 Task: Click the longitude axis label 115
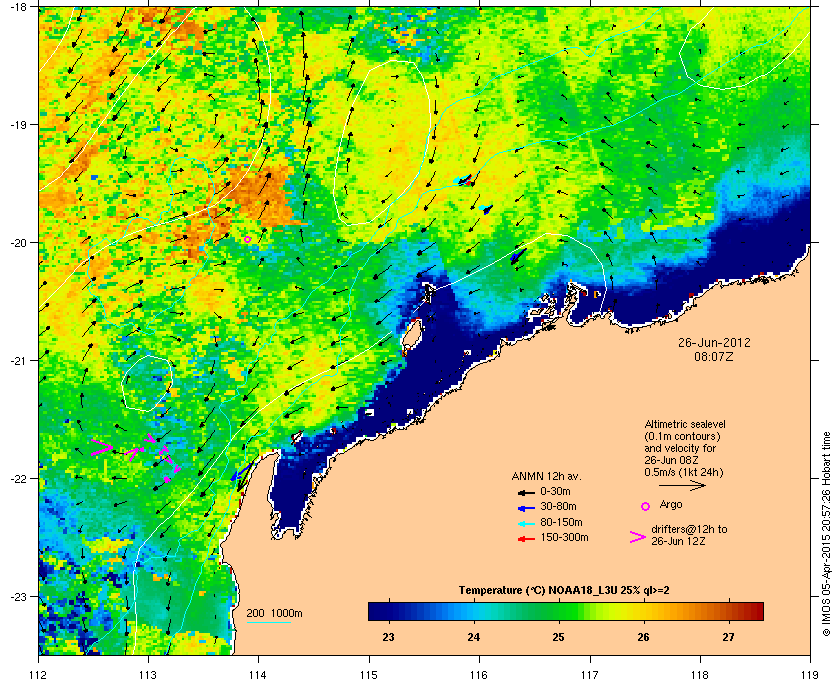click(369, 673)
